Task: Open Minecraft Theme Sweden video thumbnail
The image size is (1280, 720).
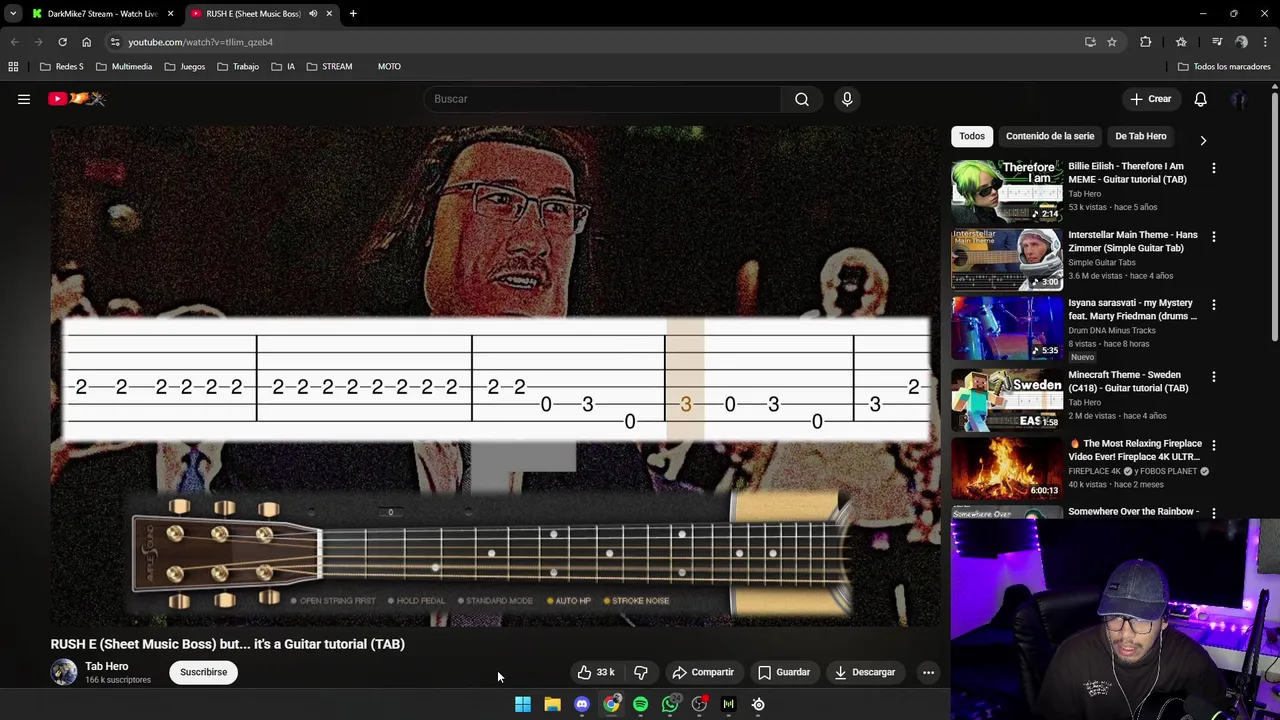Action: [x=1007, y=399]
